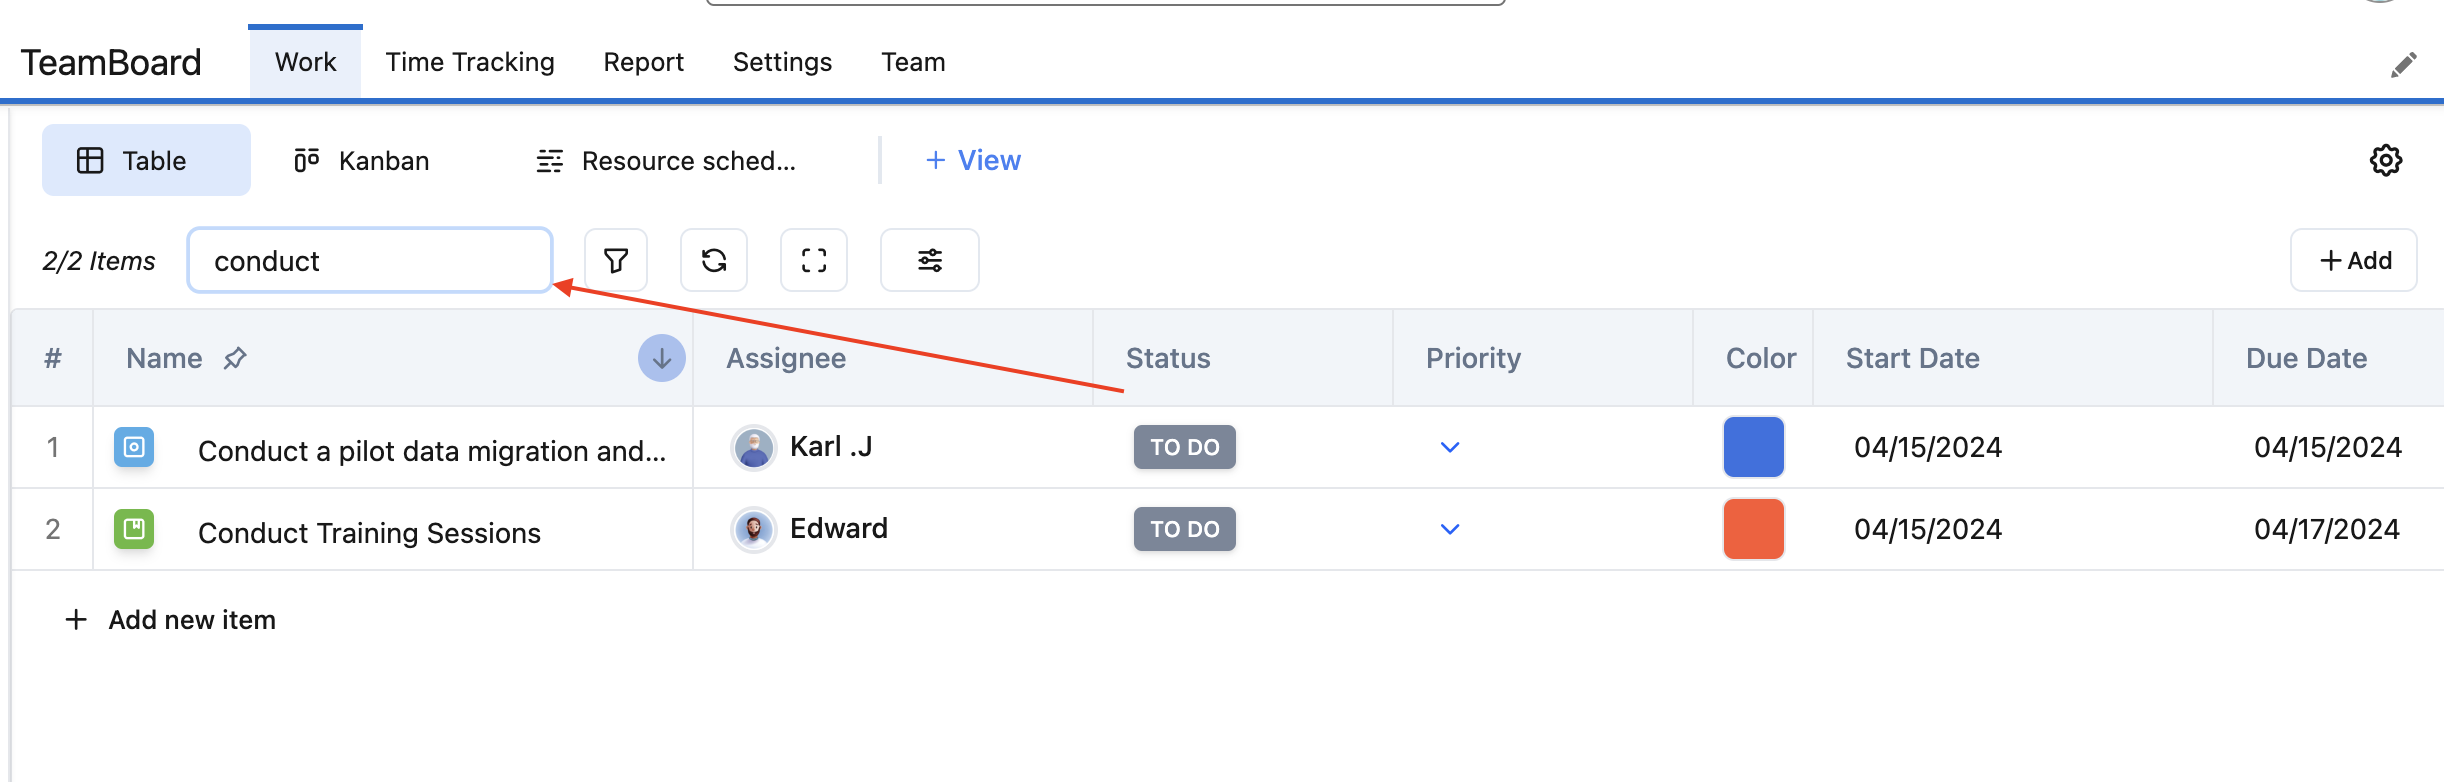Switch to the Time Tracking tab
Viewport: 2444px width, 782px height.
(x=470, y=62)
